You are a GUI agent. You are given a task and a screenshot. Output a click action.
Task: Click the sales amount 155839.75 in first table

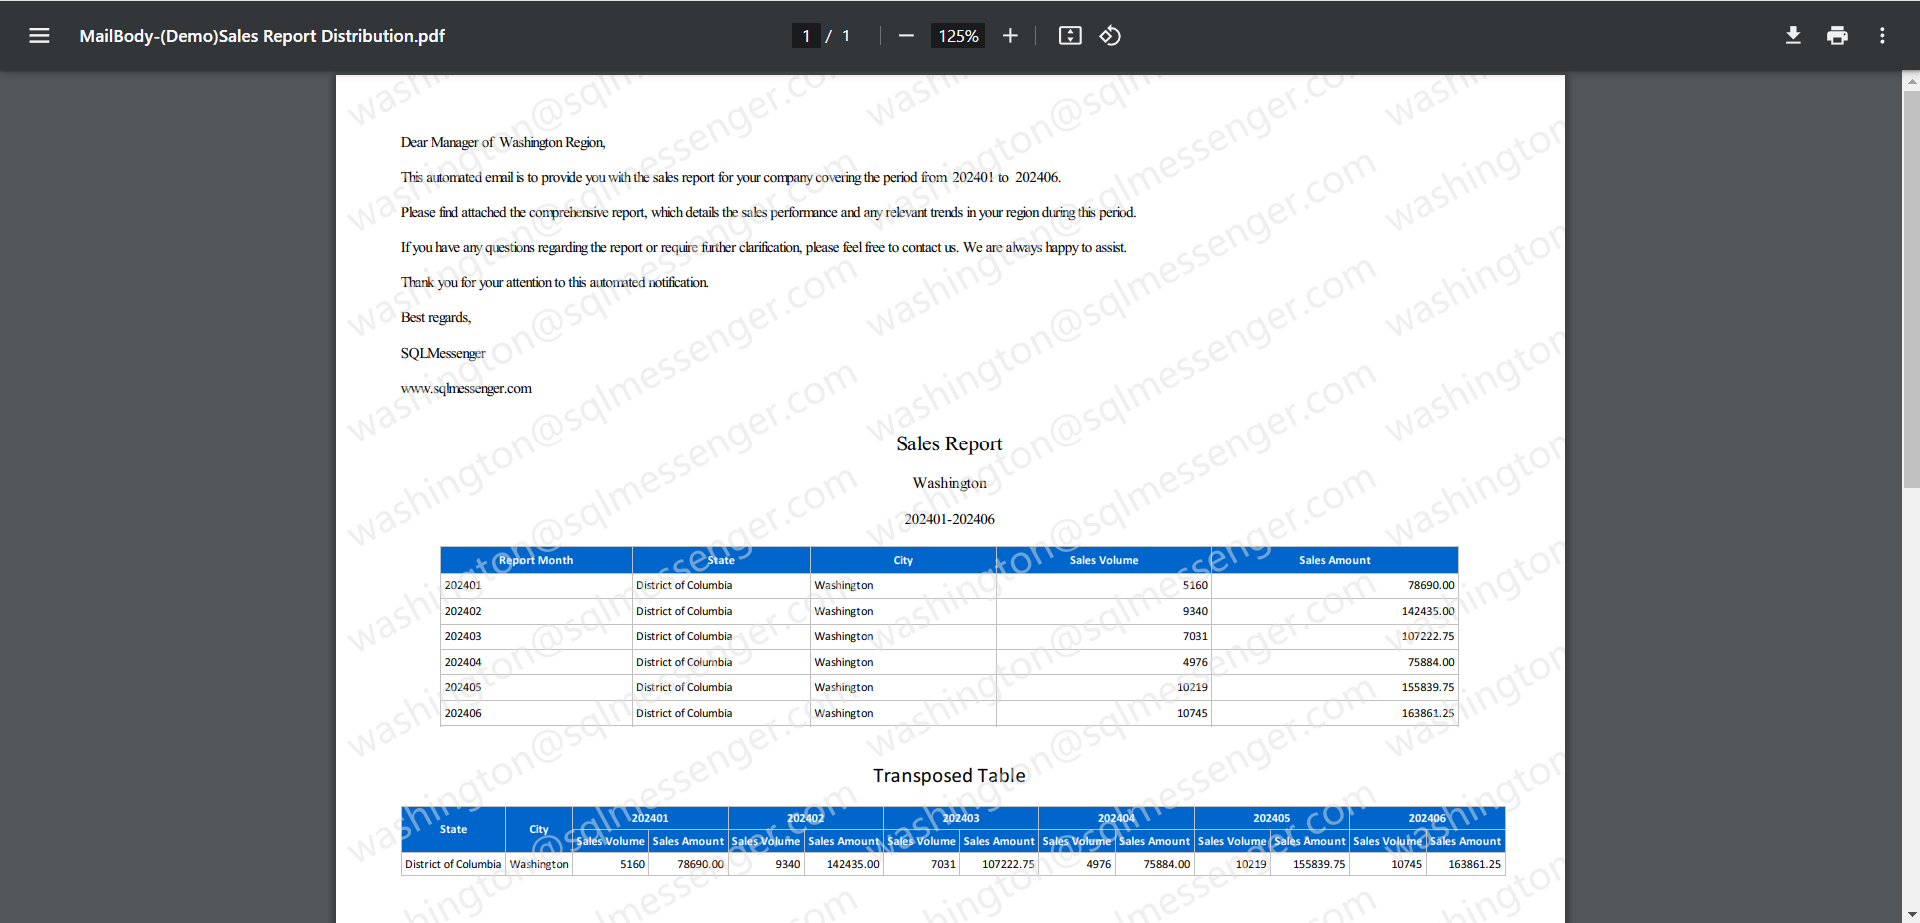tap(1428, 687)
